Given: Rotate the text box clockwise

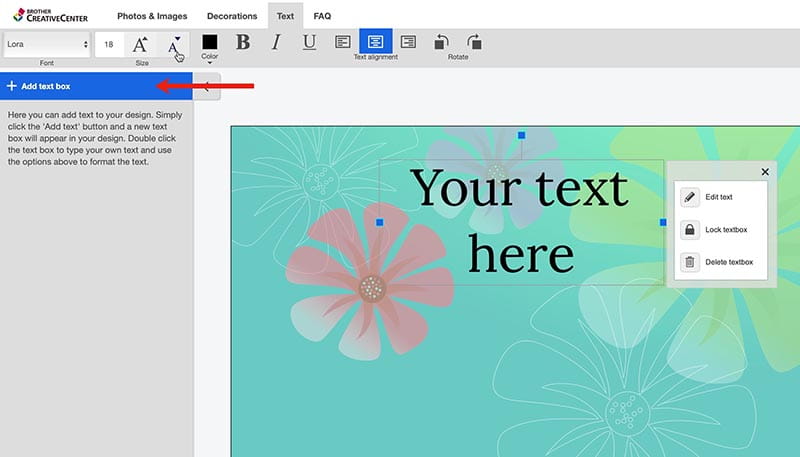Looking at the screenshot, I should pyautogui.click(x=474, y=42).
